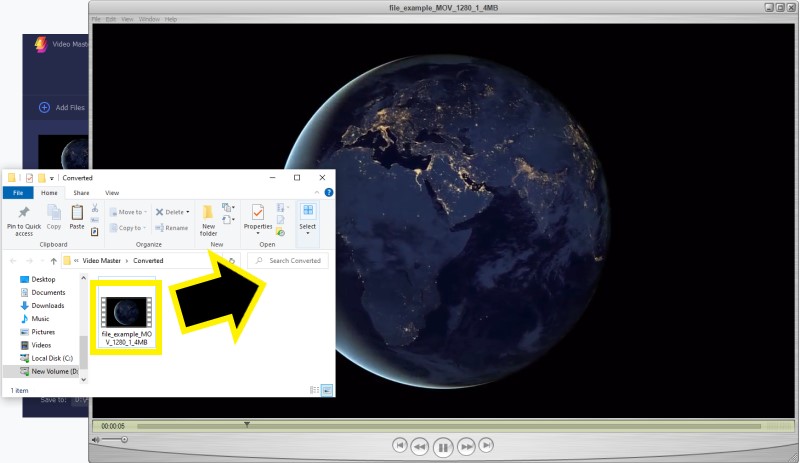
Task: Click Video Master in the address path
Action: pos(102,260)
